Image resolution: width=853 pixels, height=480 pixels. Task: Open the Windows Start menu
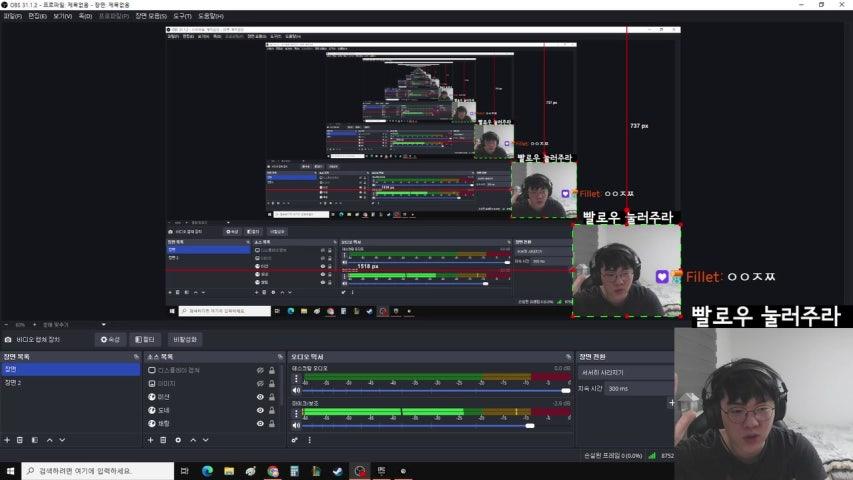click(10, 471)
